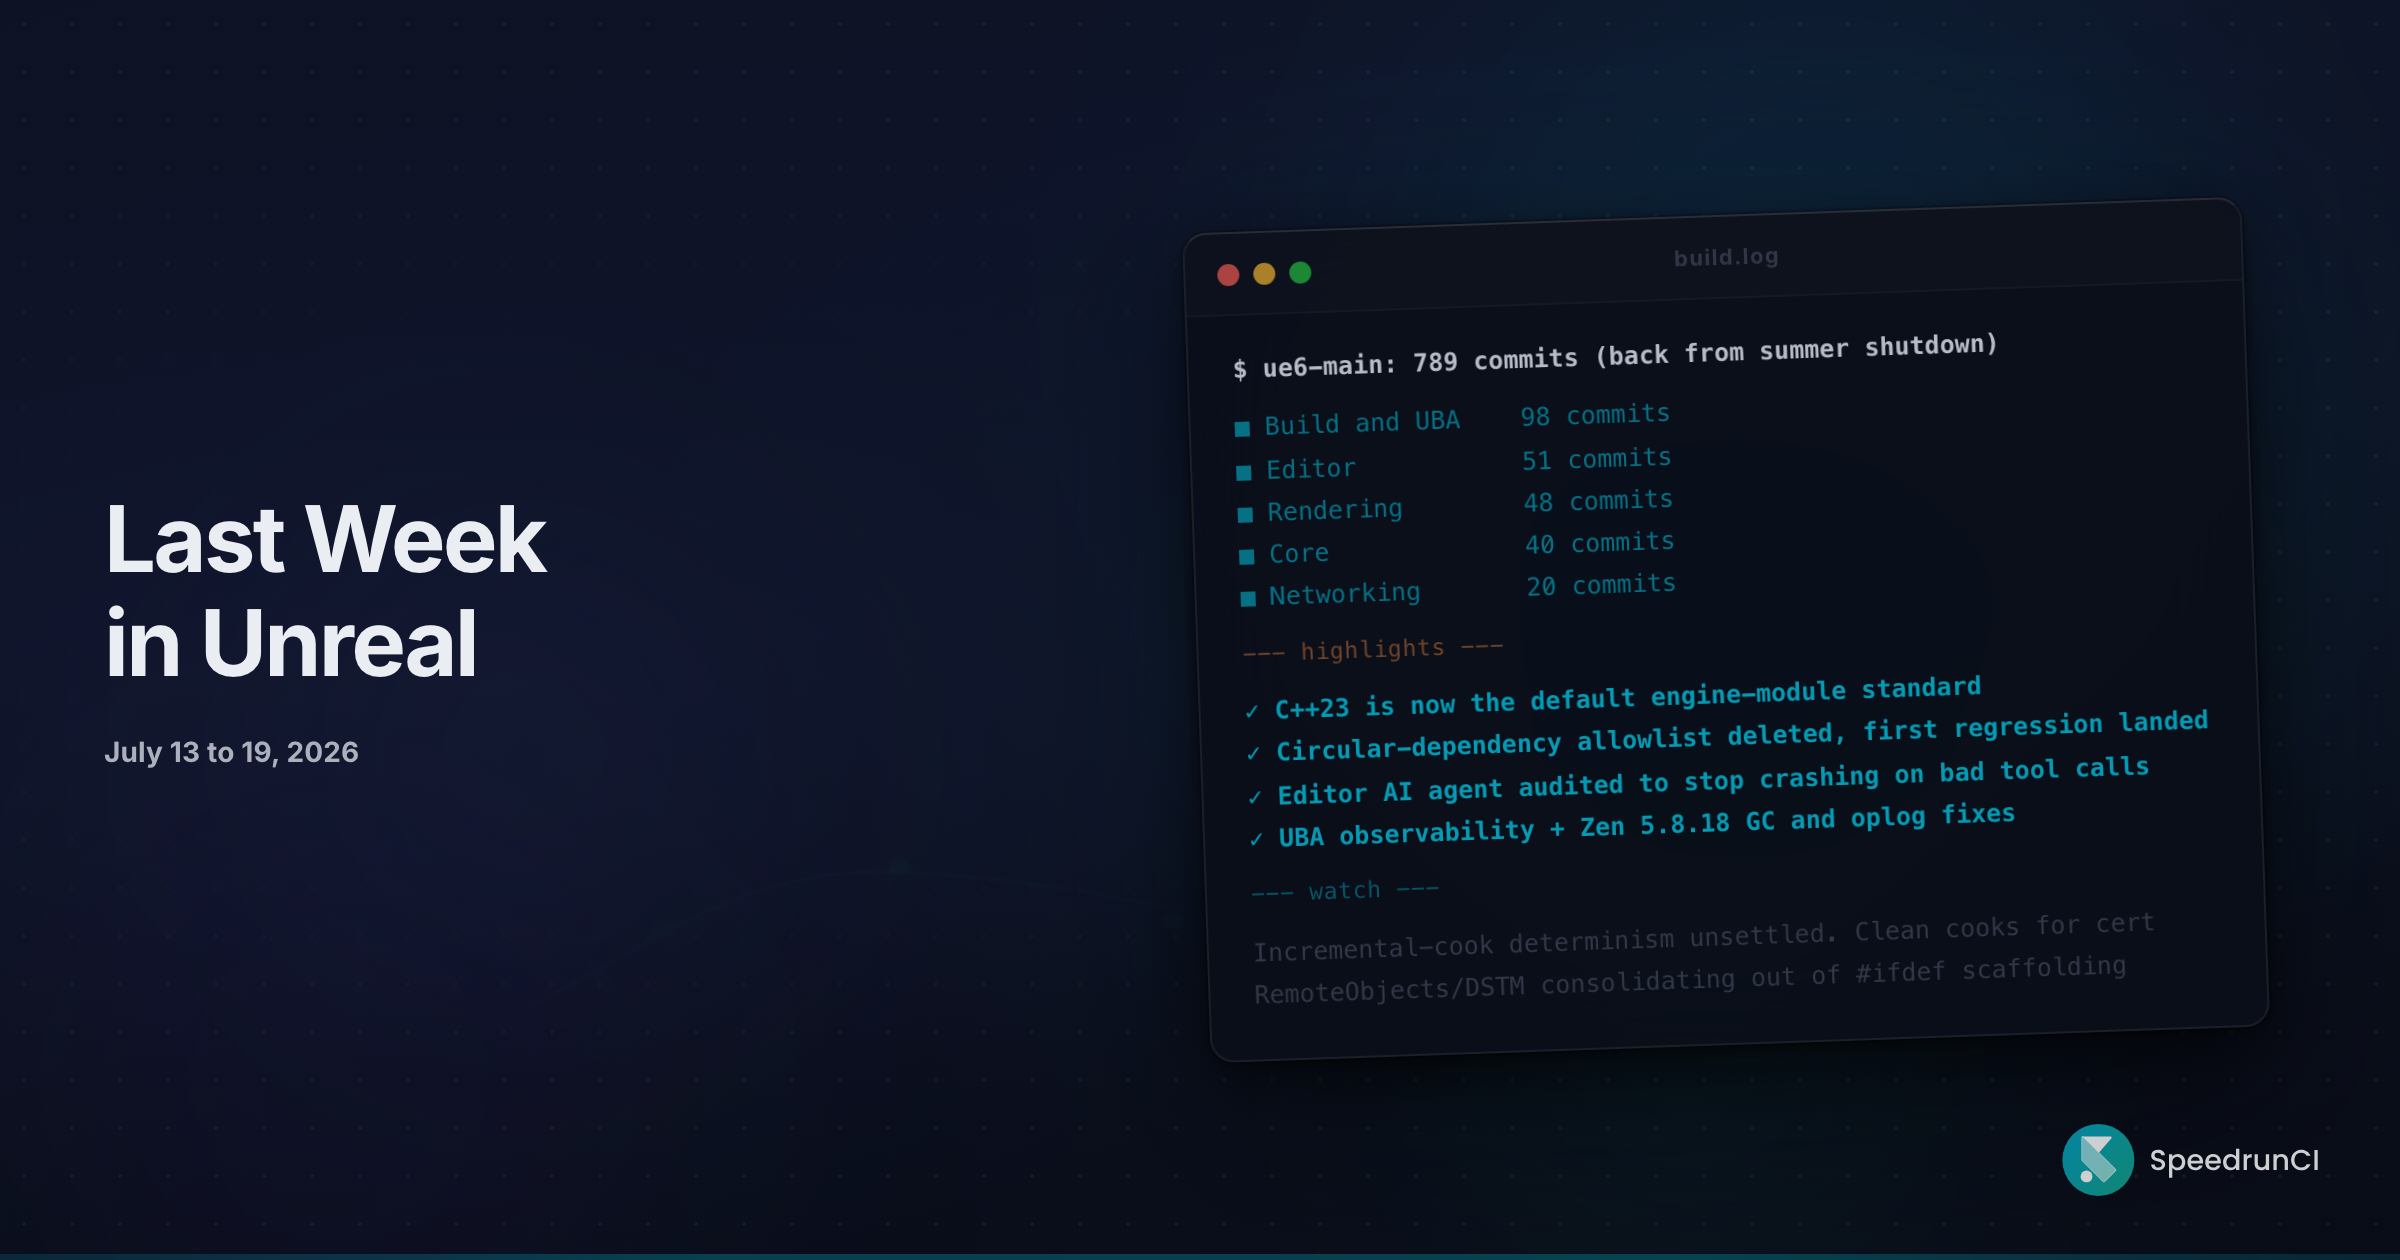Click the "Circular-dependency allowlist deleted" highlight line
The width and height of the screenshot is (2400, 1260).
point(1742,736)
